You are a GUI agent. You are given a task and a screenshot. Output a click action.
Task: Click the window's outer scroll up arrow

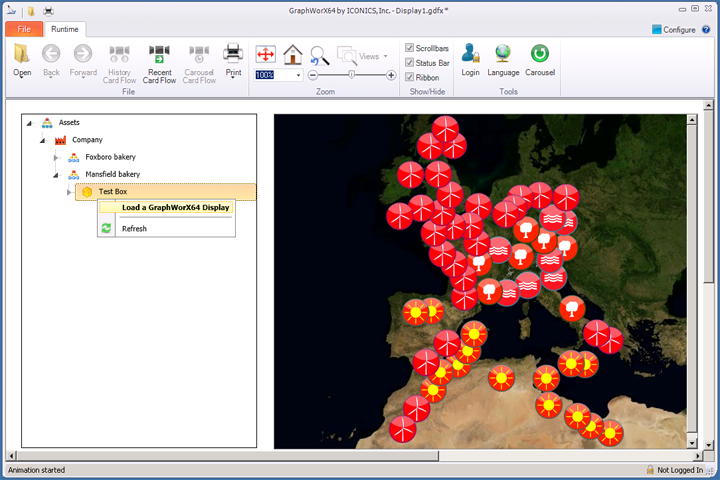pos(709,105)
